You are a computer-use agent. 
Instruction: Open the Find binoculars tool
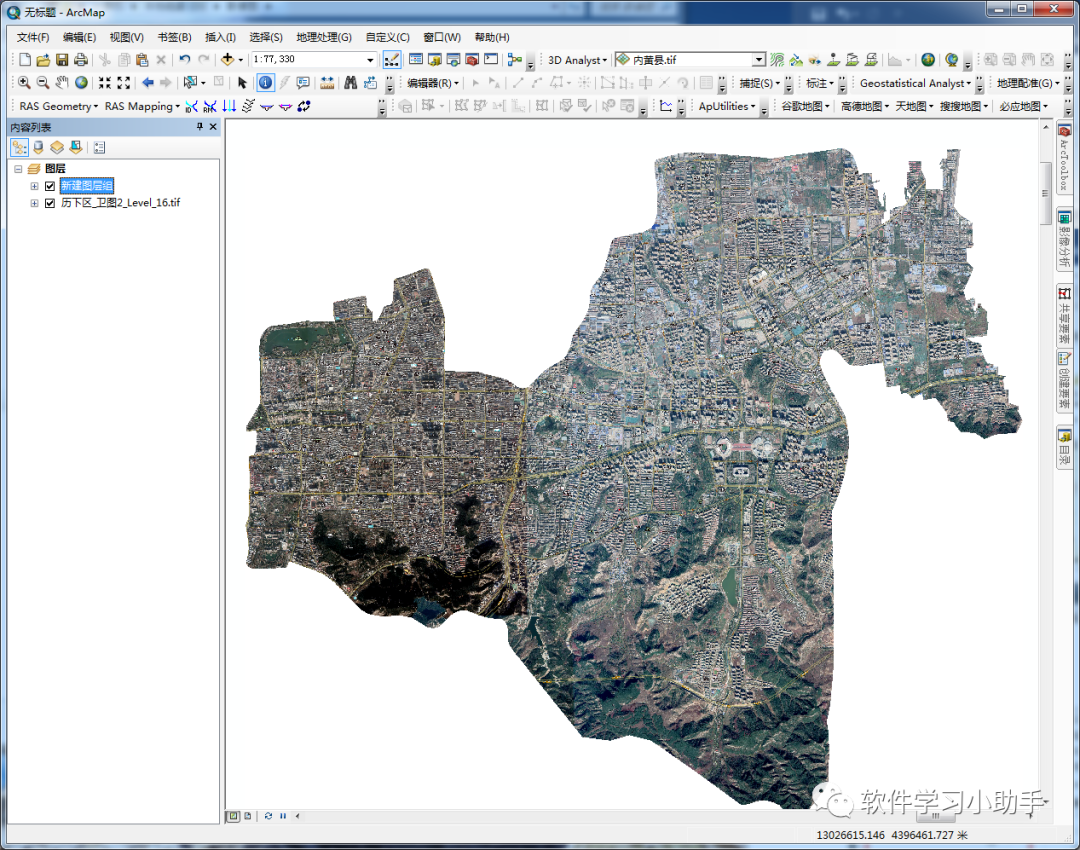pos(351,83)
